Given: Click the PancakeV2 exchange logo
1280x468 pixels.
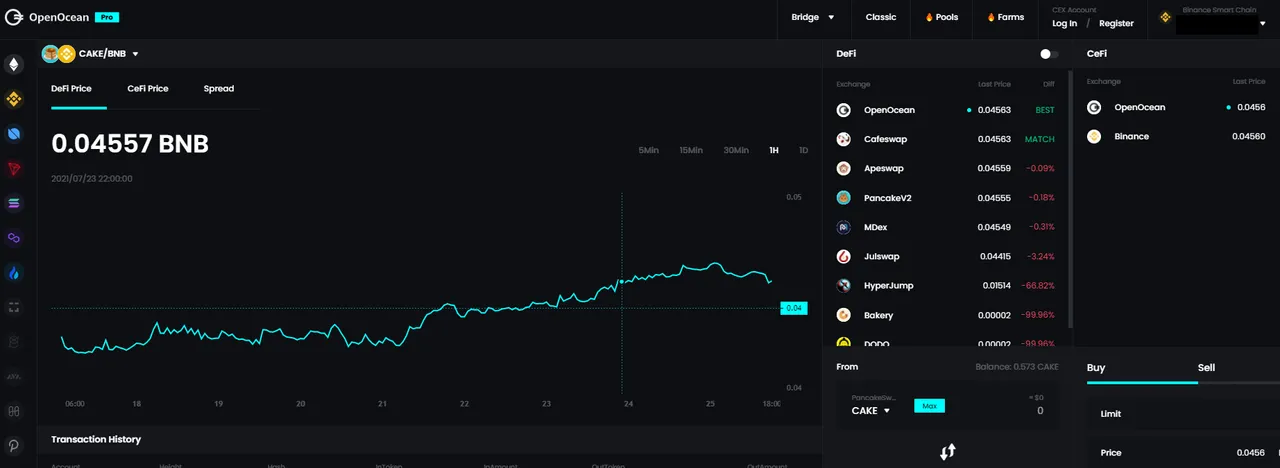Looking at the screenshot, I should tap(844, 198).
